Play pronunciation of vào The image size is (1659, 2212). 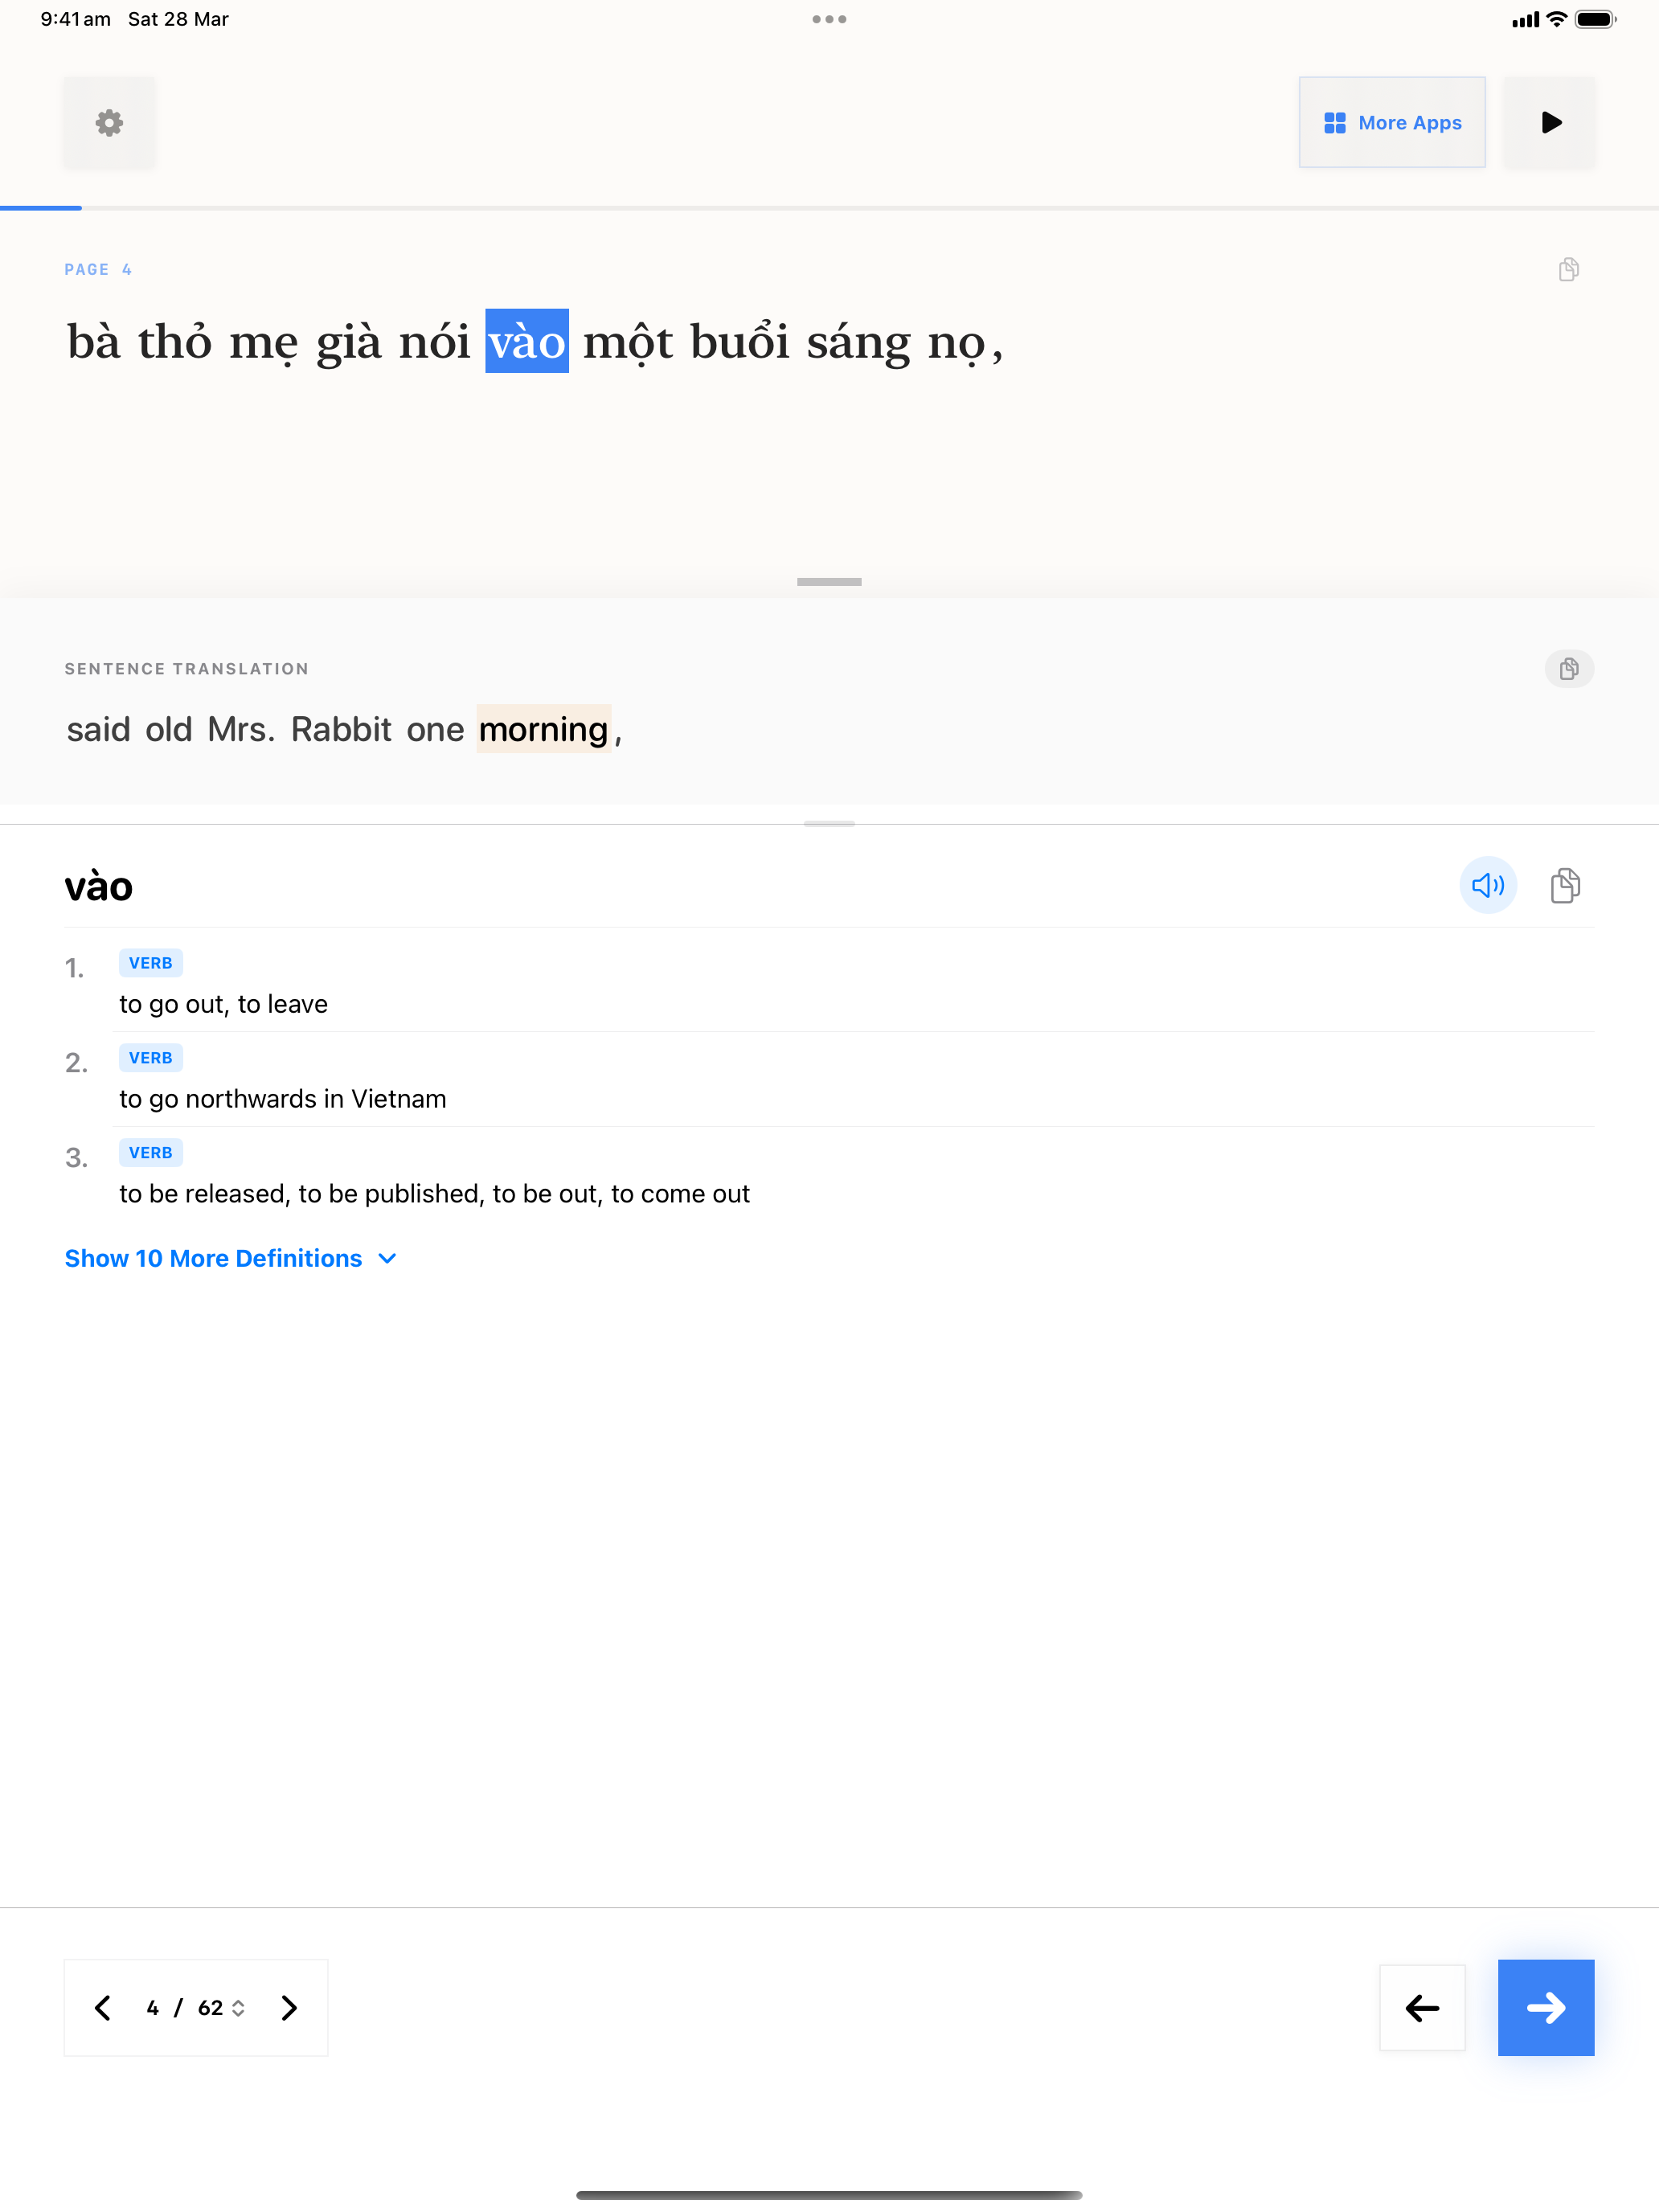(x=1487, y=885)
